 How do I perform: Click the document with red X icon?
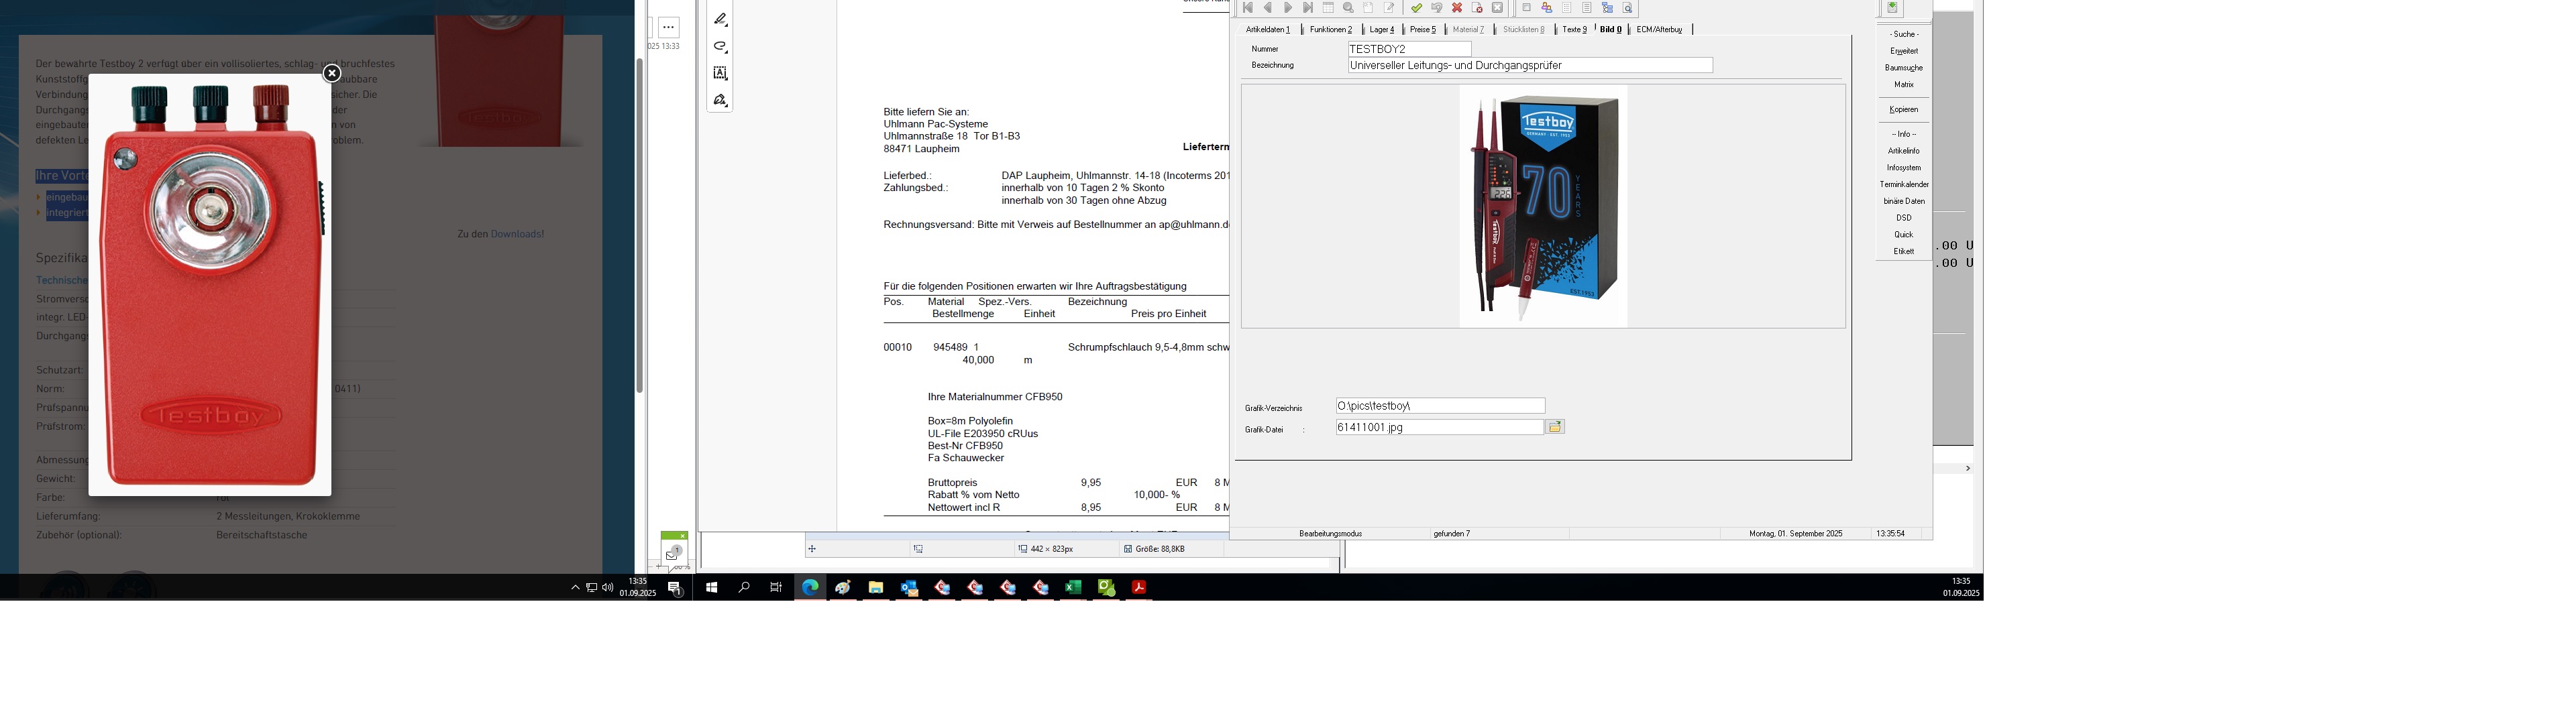click(x=1477, y=8)
